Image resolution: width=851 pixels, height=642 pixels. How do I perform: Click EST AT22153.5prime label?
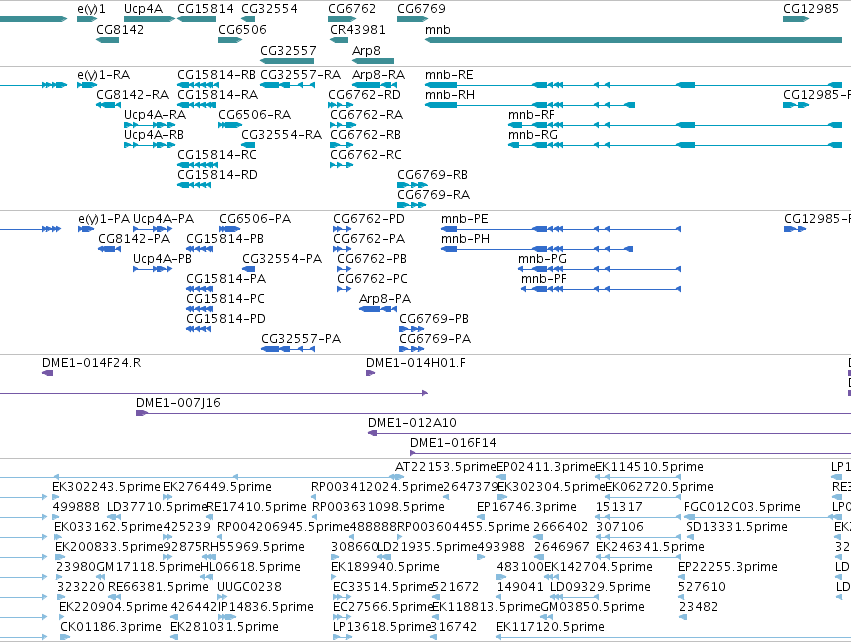(446, 467)
